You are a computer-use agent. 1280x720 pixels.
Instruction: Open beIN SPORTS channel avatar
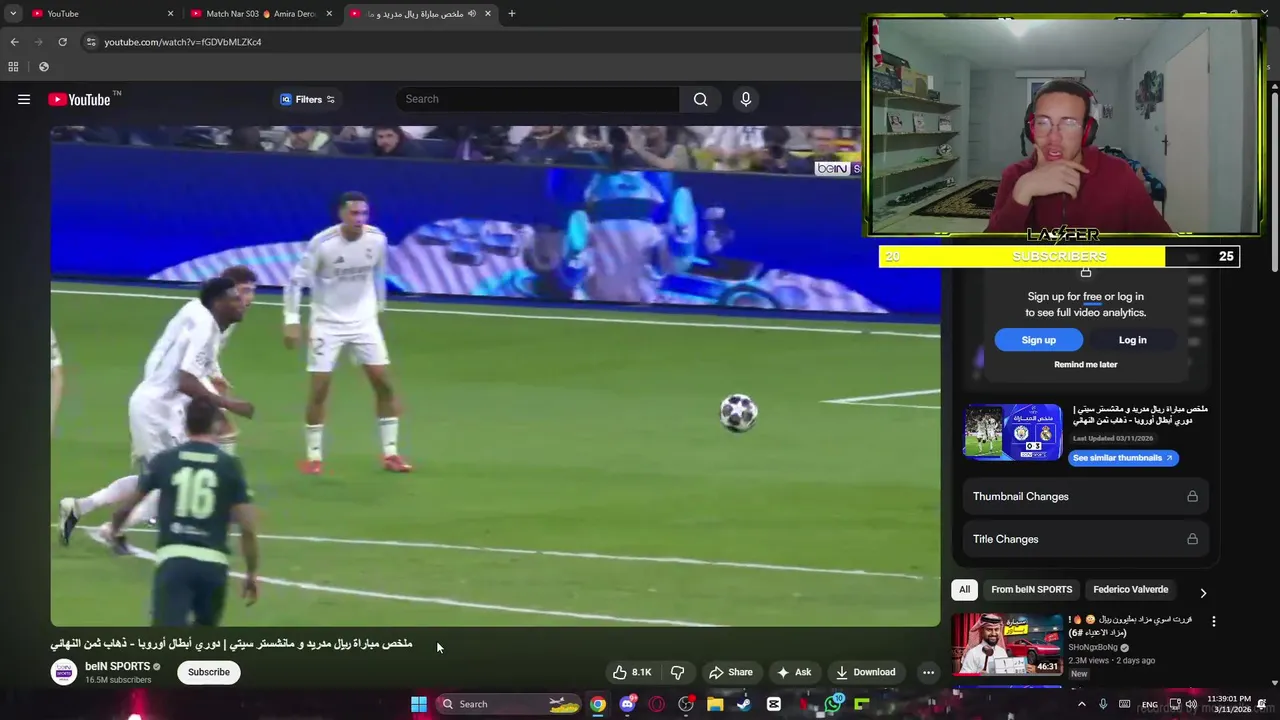[x=64, y=672]
